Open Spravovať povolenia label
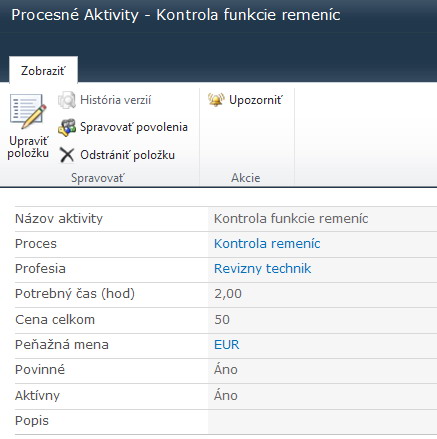Screen dimensions: 437x439 tap(134, 127)
